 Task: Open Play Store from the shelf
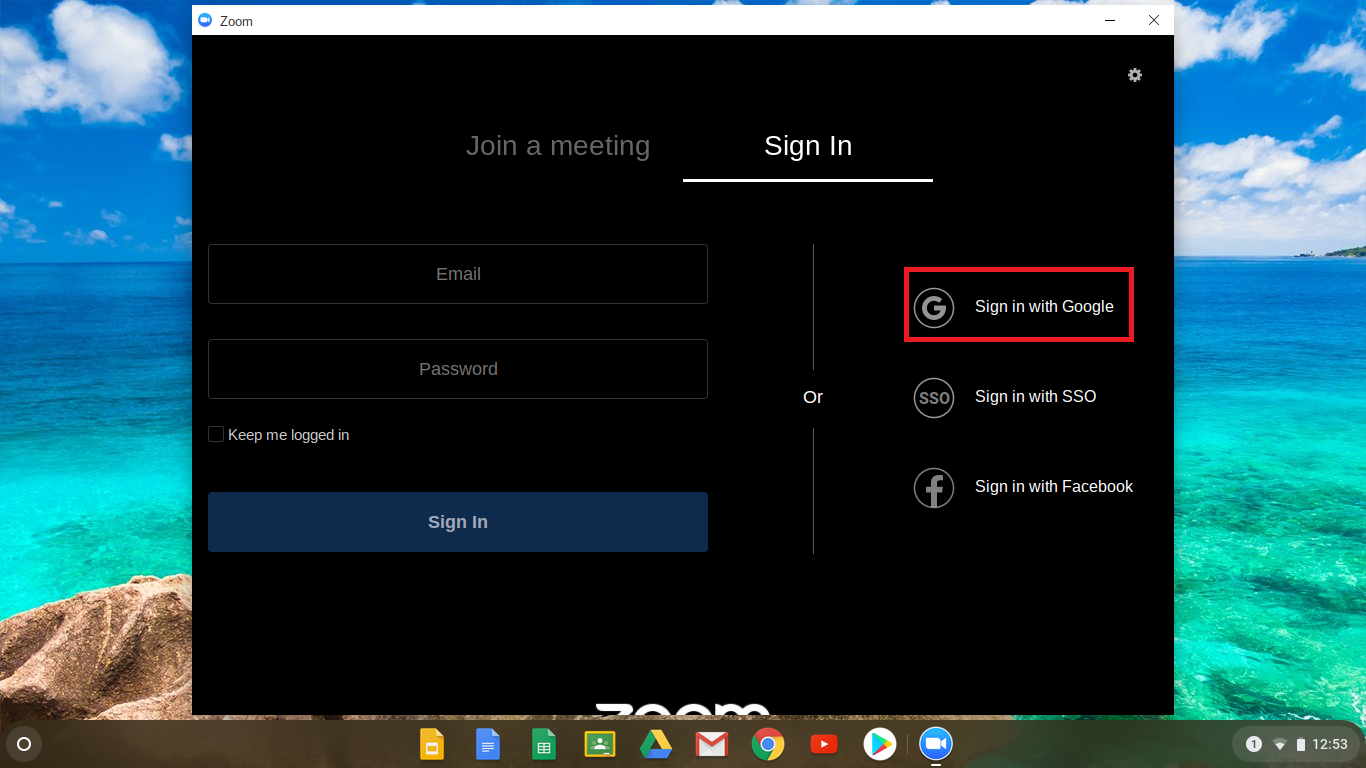click(x=880, y=744)
